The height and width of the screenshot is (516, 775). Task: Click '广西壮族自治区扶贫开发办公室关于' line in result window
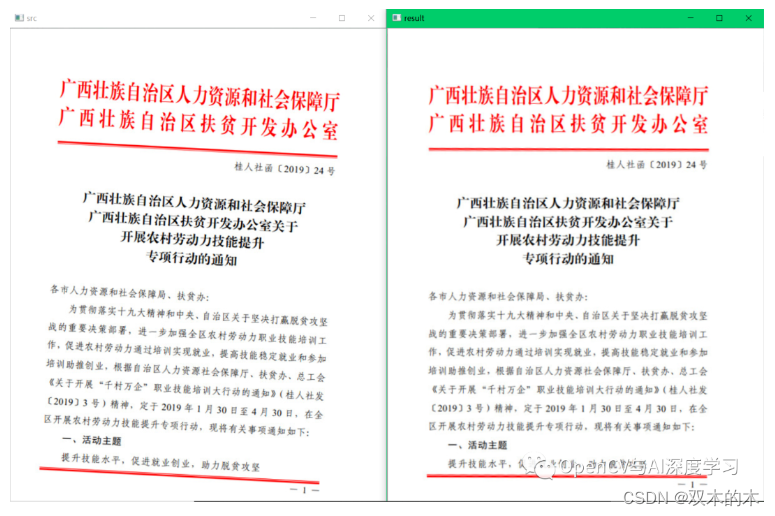point(568,222)
